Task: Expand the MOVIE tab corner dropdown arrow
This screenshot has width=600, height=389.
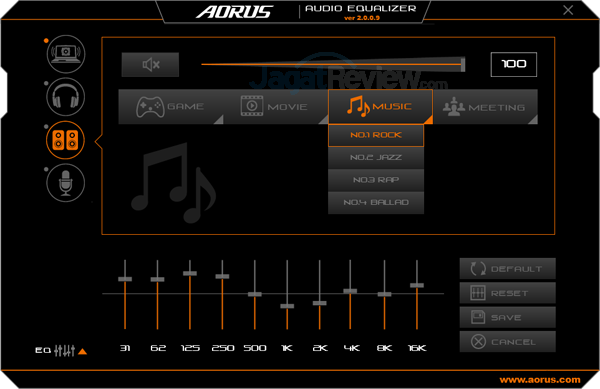Action: pos(324,120)
